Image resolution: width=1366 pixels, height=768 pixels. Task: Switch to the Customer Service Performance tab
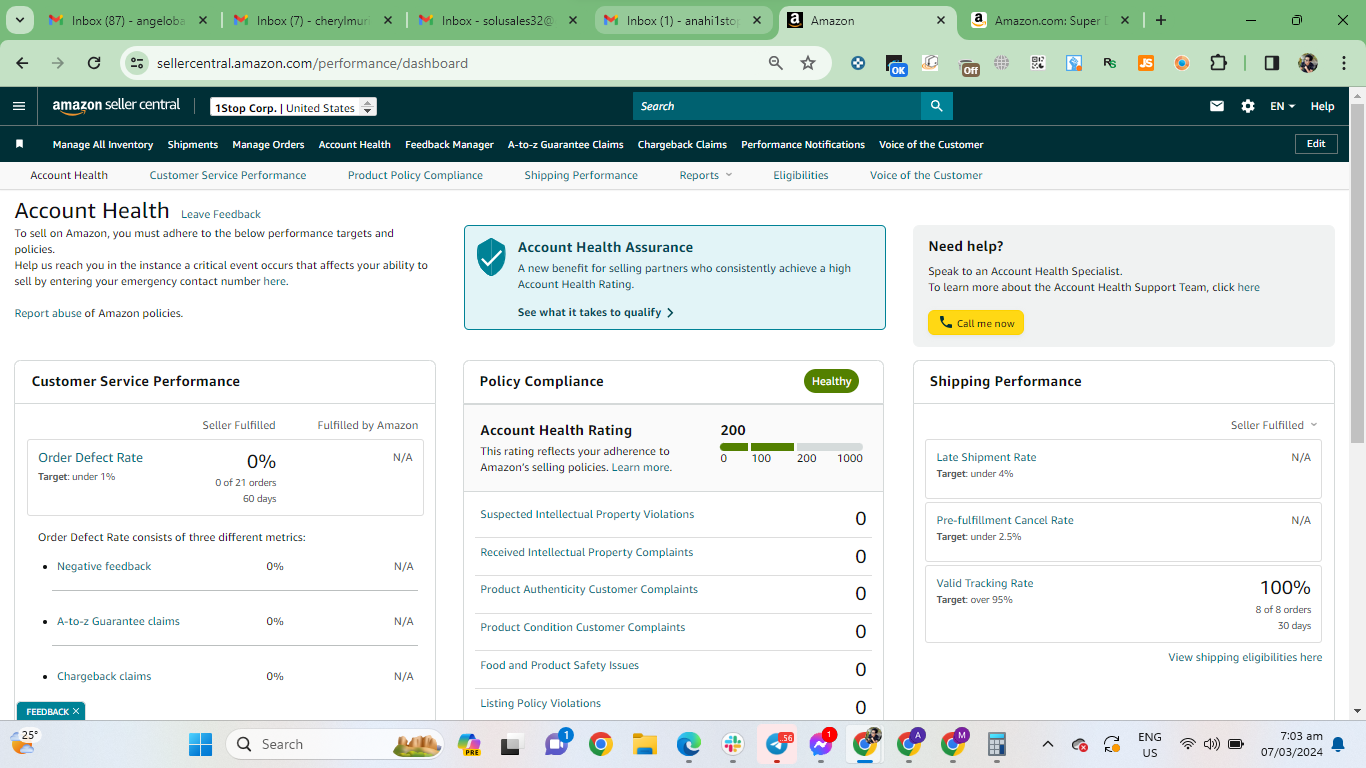tap(228, 175)
